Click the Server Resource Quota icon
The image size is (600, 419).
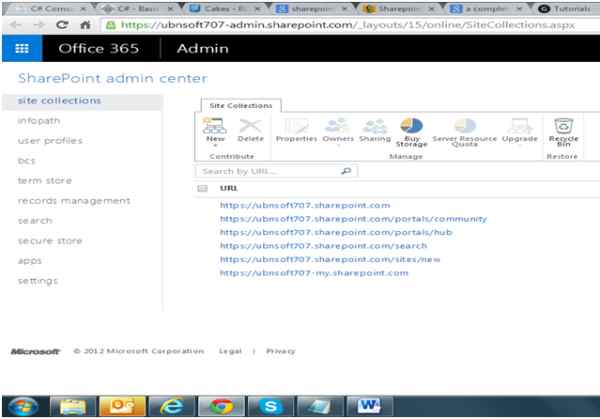[x=465, y=126]
